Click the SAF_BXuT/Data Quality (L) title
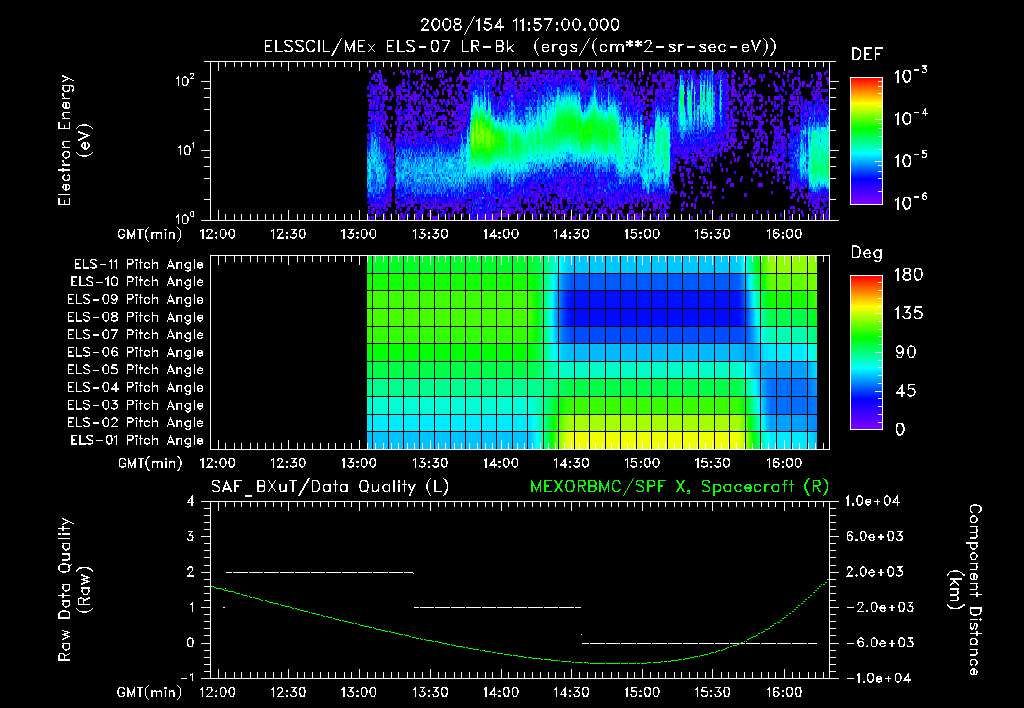This screenshot has height=708, width=1024. (330, 487)
